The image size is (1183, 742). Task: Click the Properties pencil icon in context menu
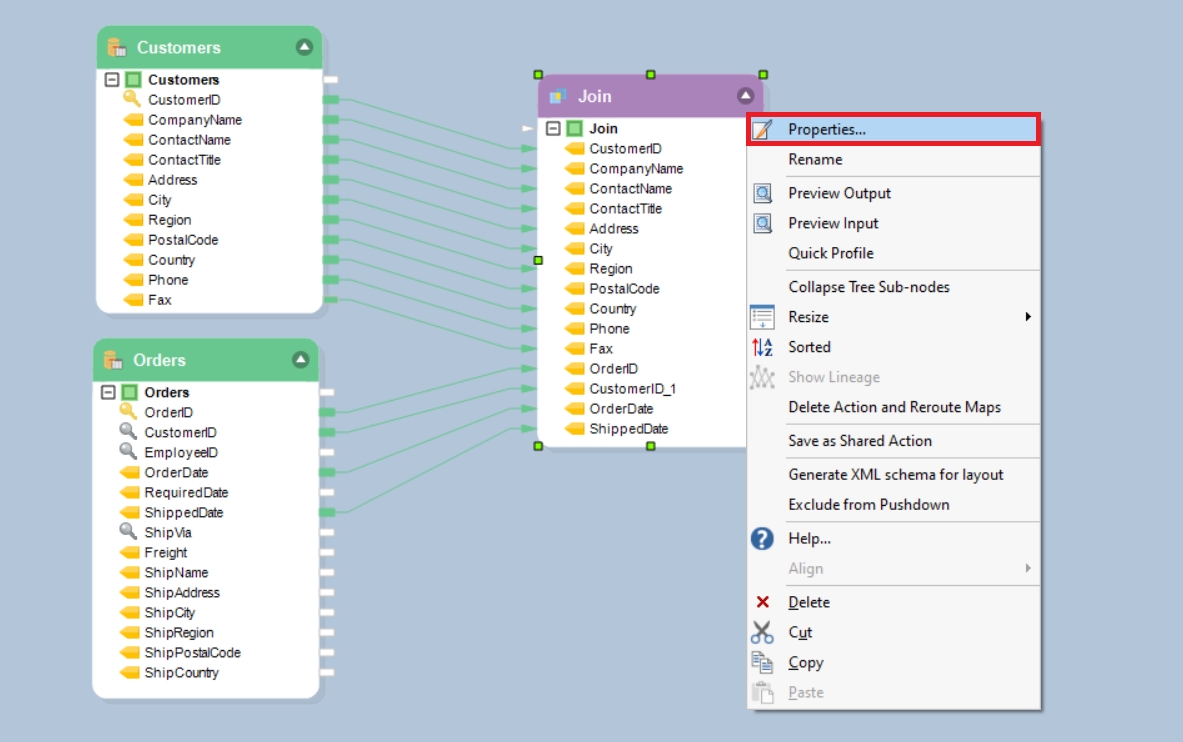tap(763, 130)
